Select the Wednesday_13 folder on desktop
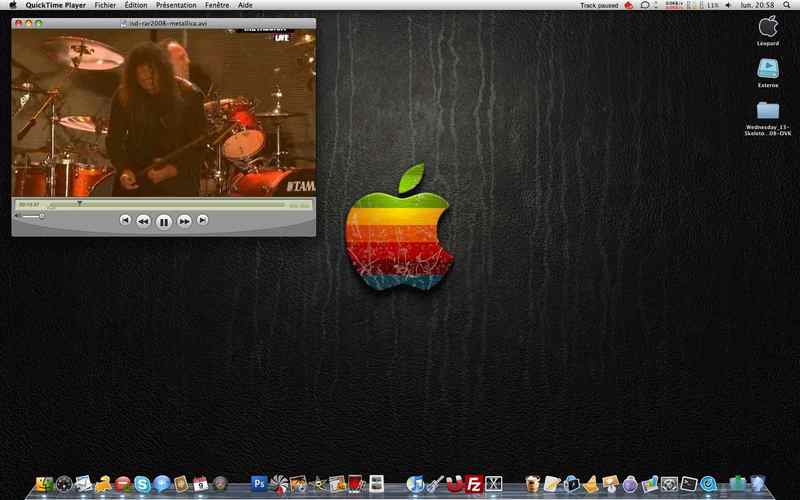Image resolution: width=800 pixels, height=500 pixels. (768, 111)
